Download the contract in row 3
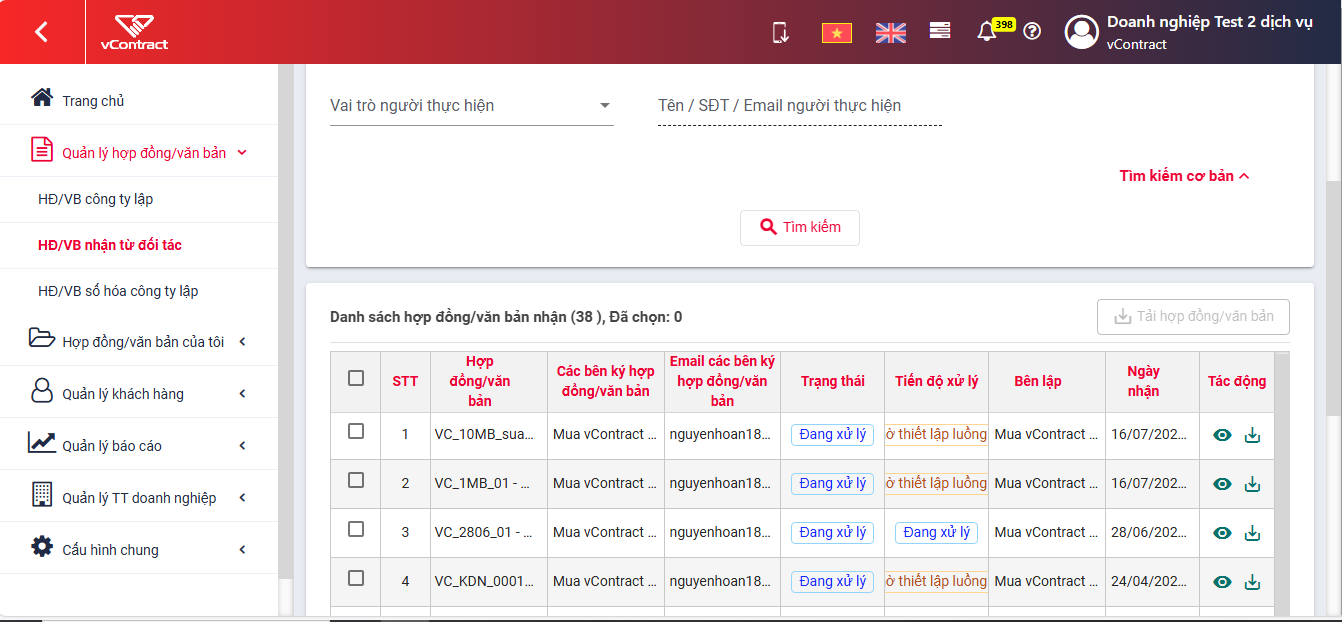Screen dimensions: 1342x622 point(1252,533)
